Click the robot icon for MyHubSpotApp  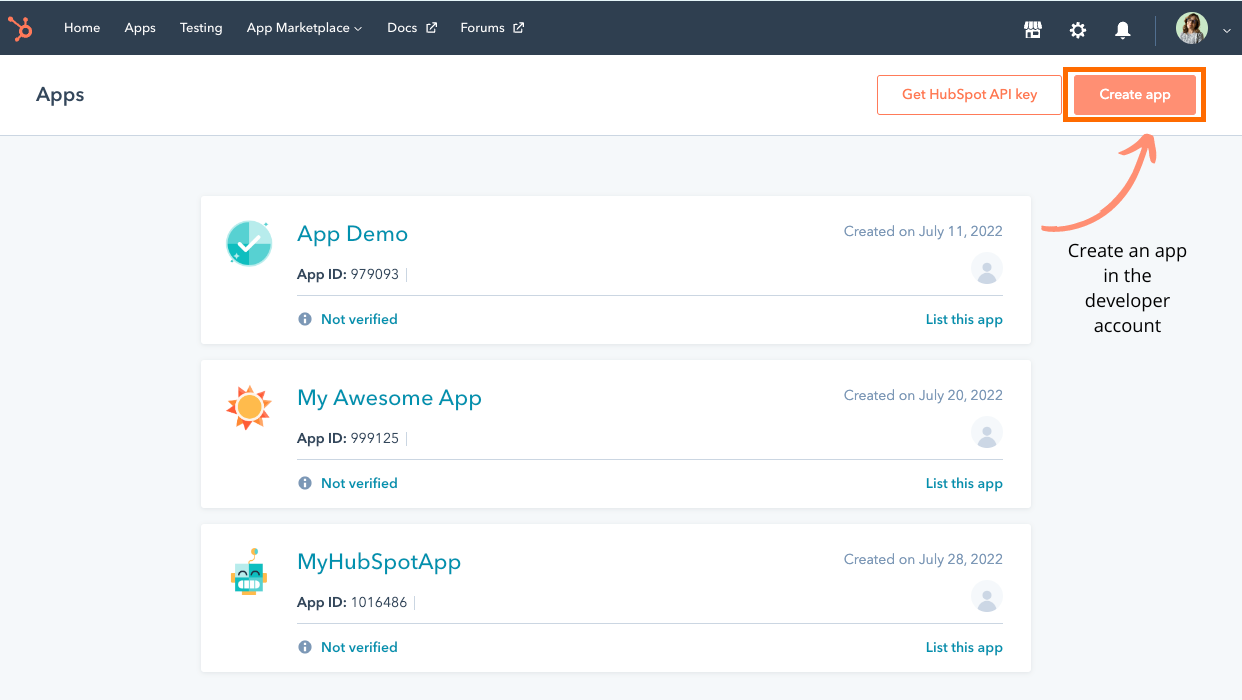click(x=249, y=571)
